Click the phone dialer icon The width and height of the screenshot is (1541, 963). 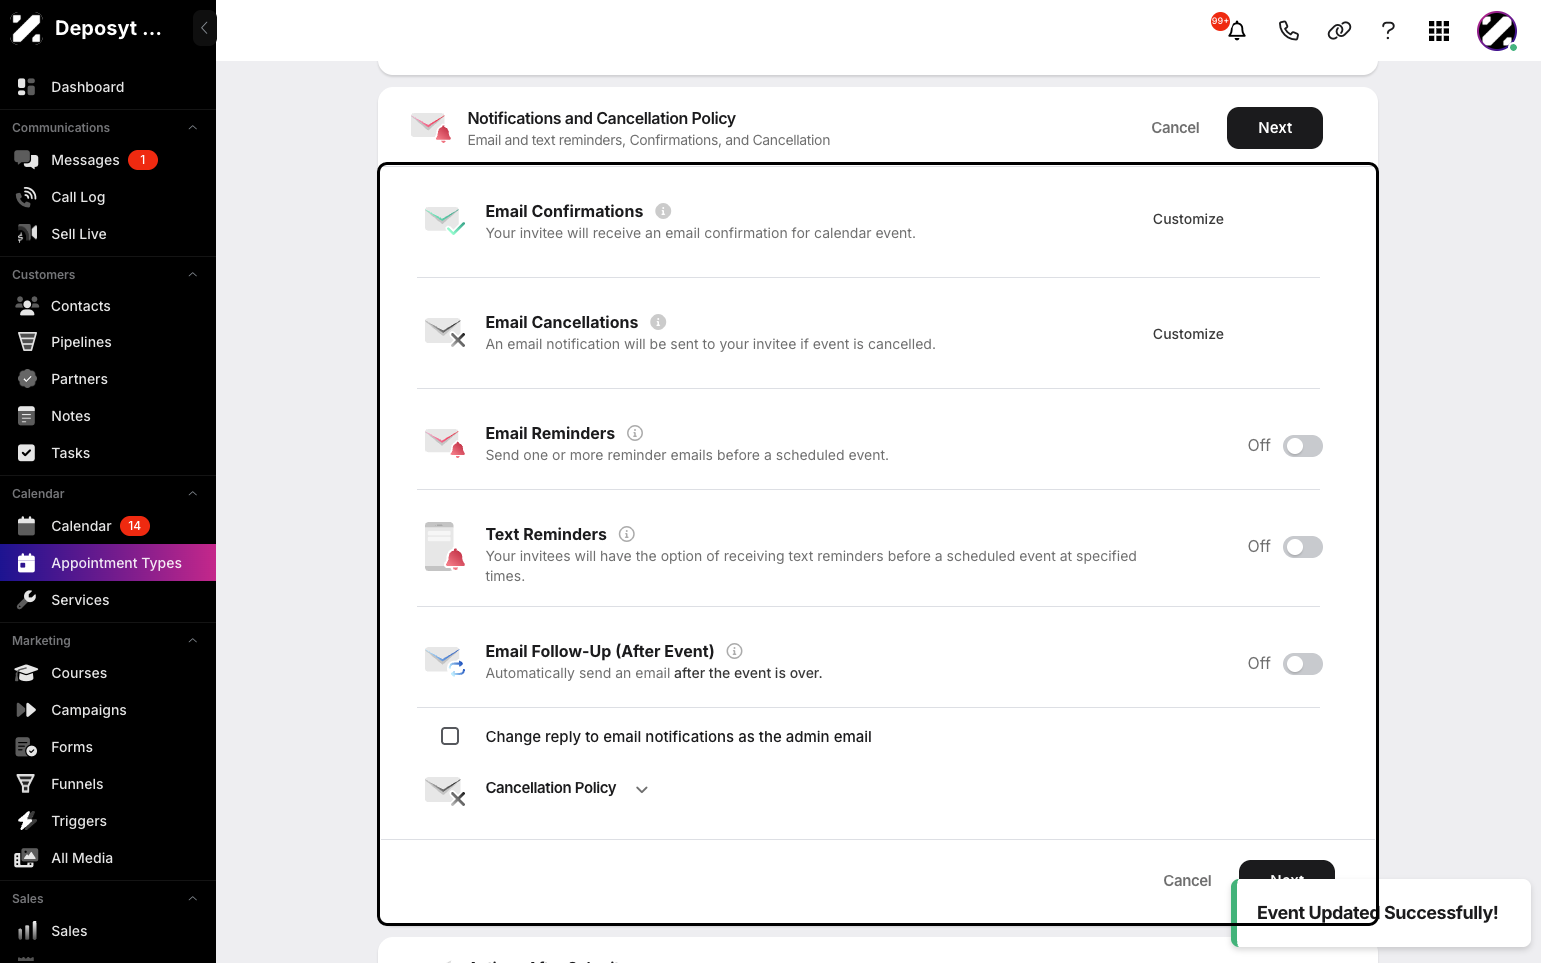click(x=1288, y=30)
